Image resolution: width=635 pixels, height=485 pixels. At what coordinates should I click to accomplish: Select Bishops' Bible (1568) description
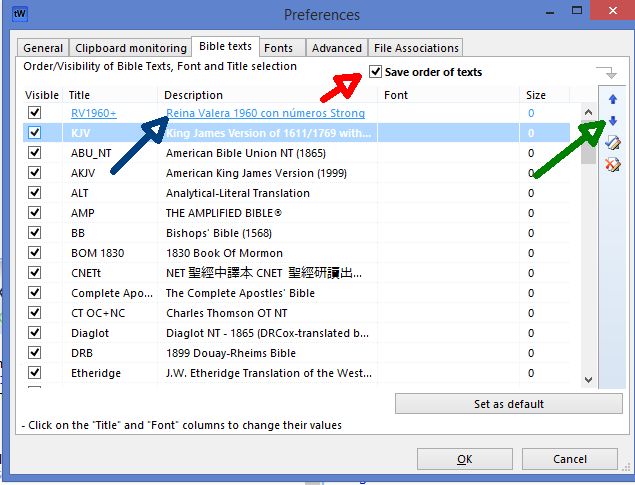(219, 233)
